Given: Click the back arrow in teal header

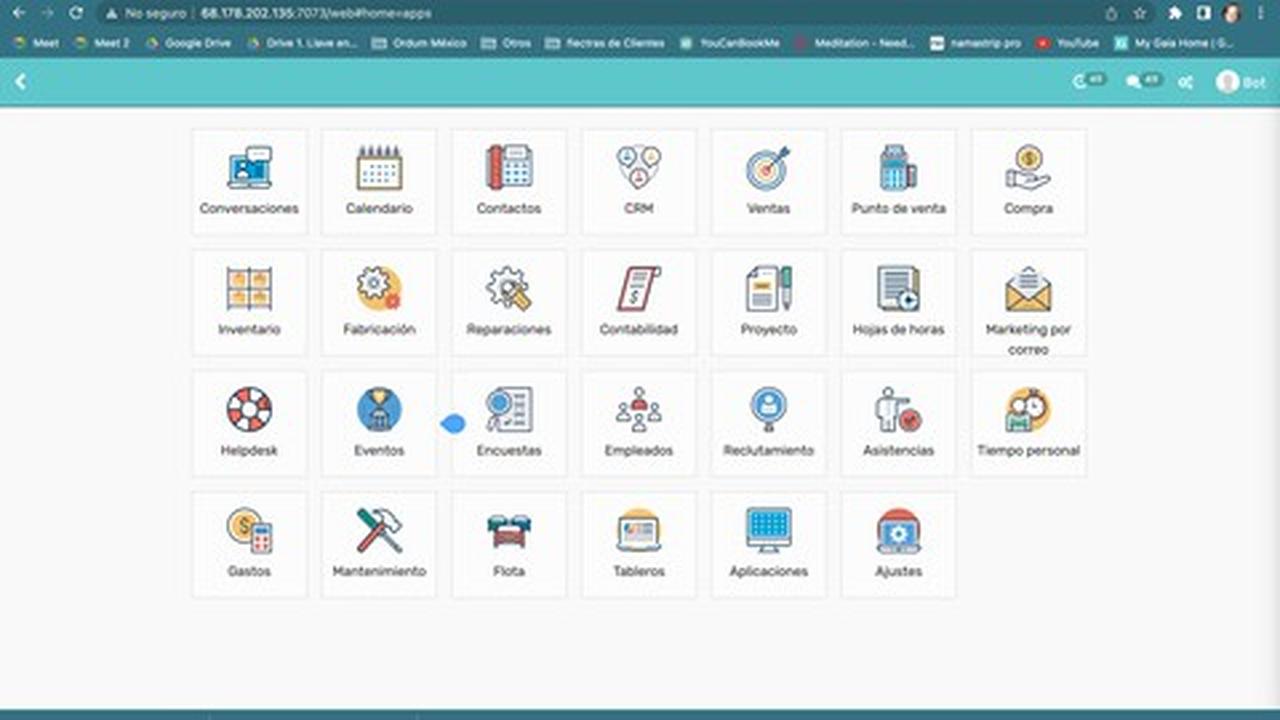Looking at the screenshot, I should click(x=20, y=82).
